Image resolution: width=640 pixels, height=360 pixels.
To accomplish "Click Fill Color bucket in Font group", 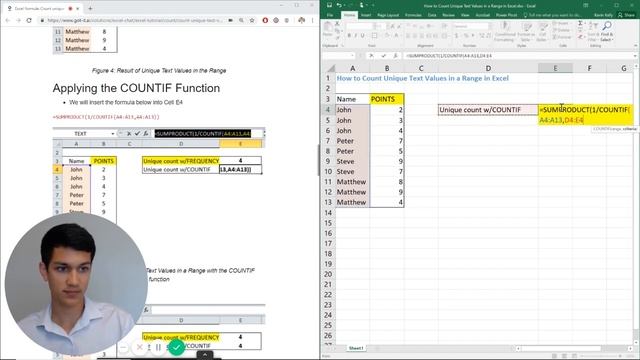I will [387, 36].
